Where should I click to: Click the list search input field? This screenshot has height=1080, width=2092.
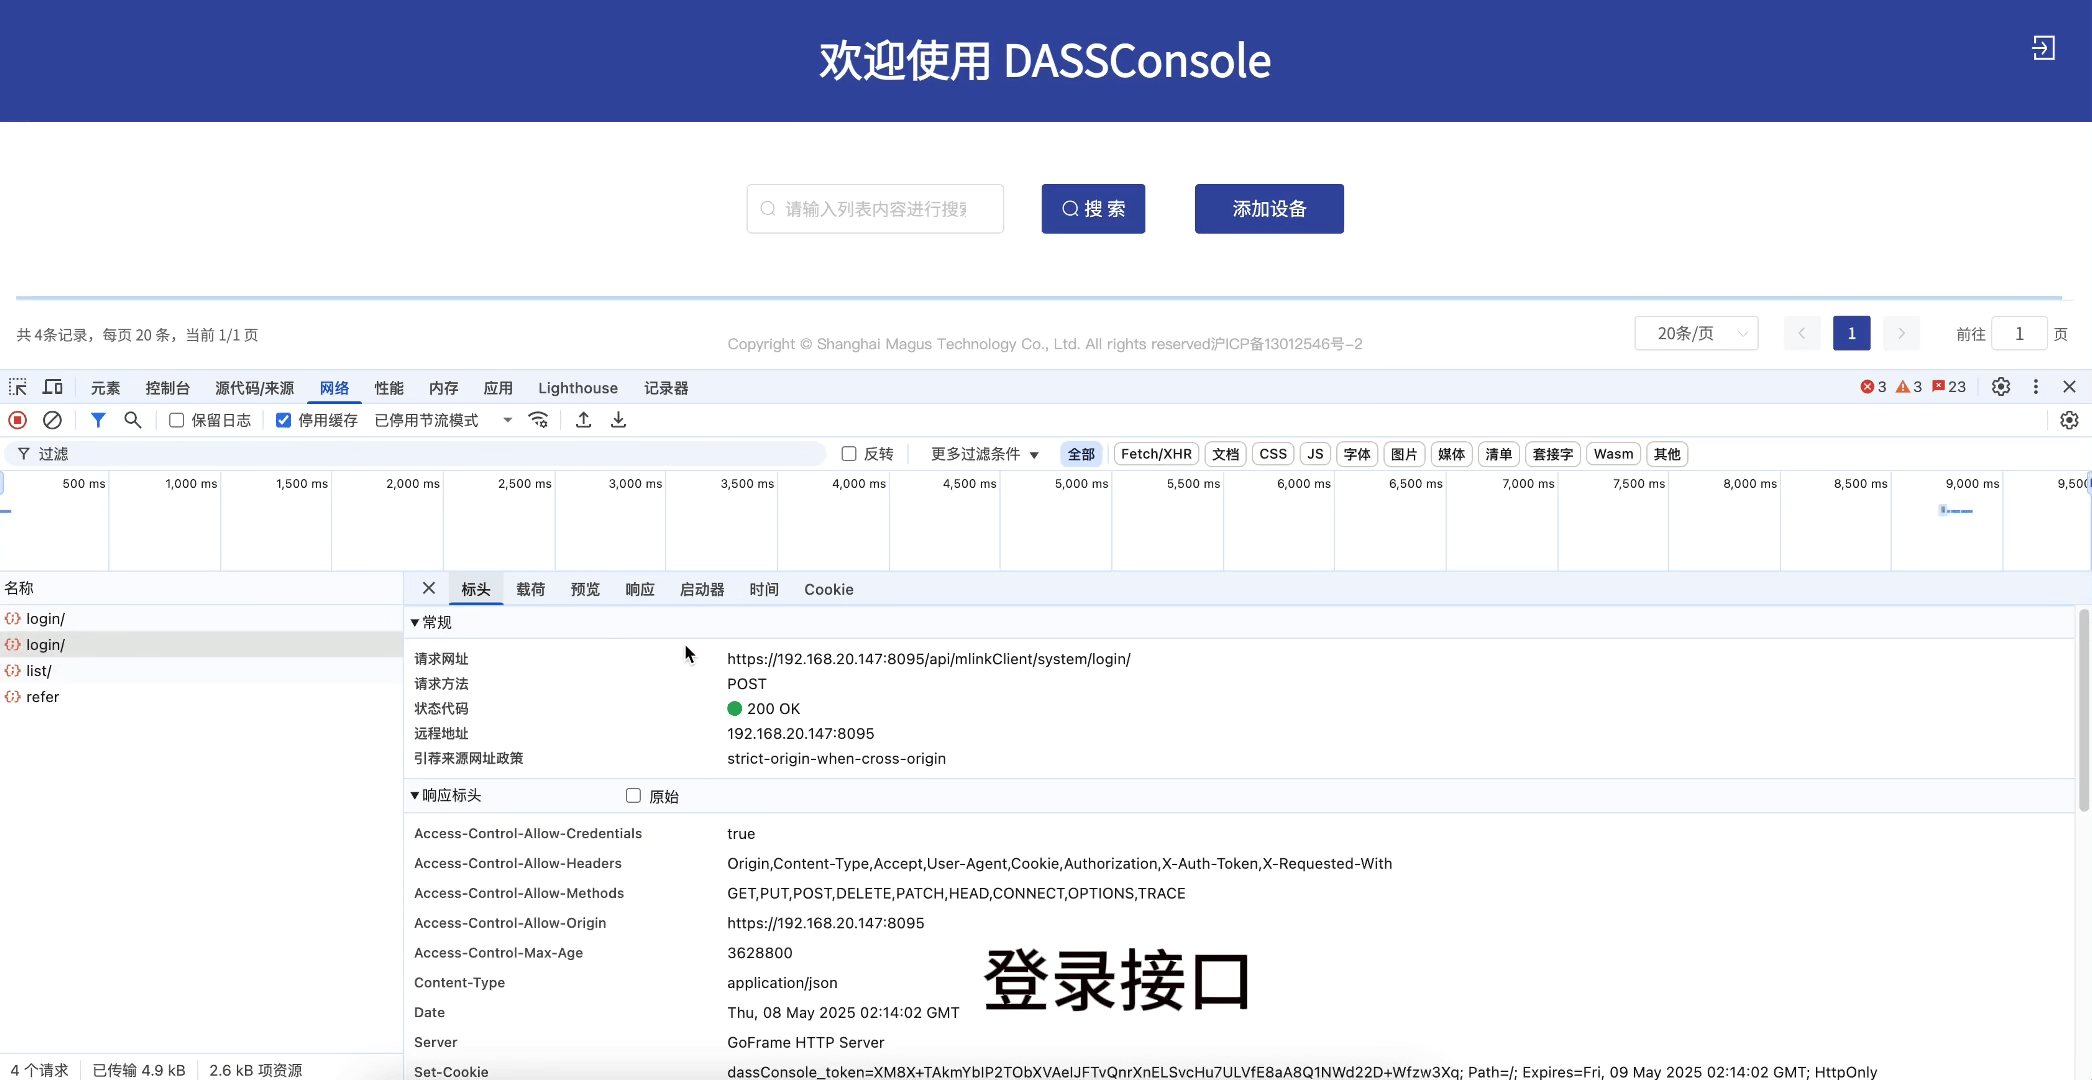tap(875, 209)
